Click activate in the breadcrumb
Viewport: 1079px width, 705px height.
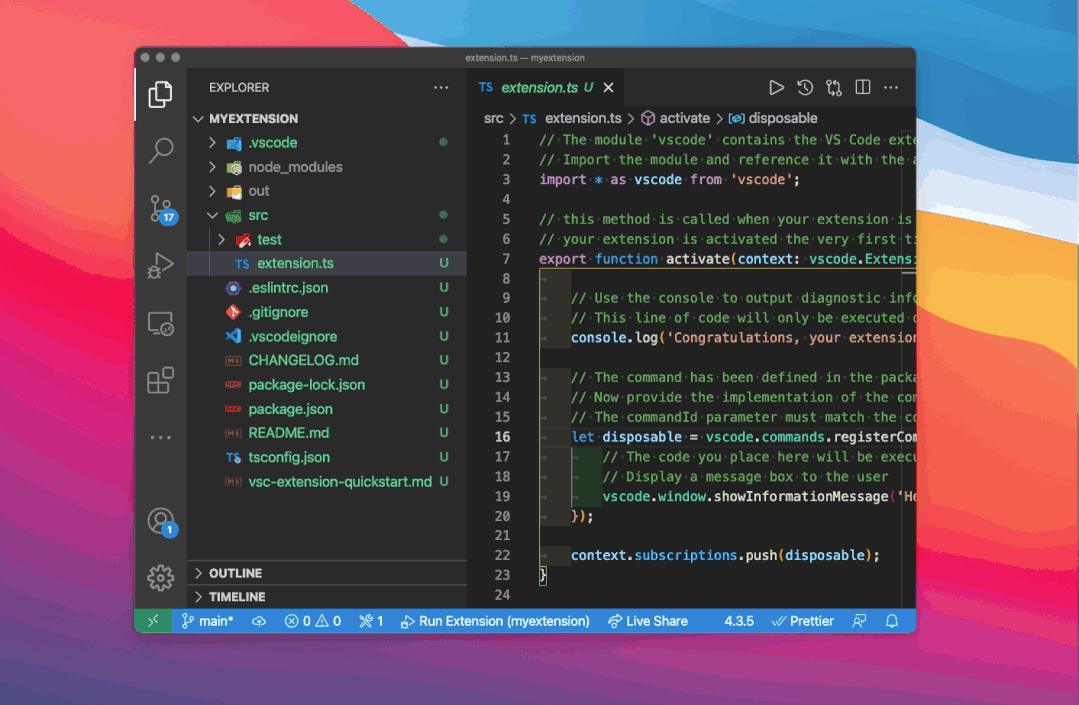point(676,118)
